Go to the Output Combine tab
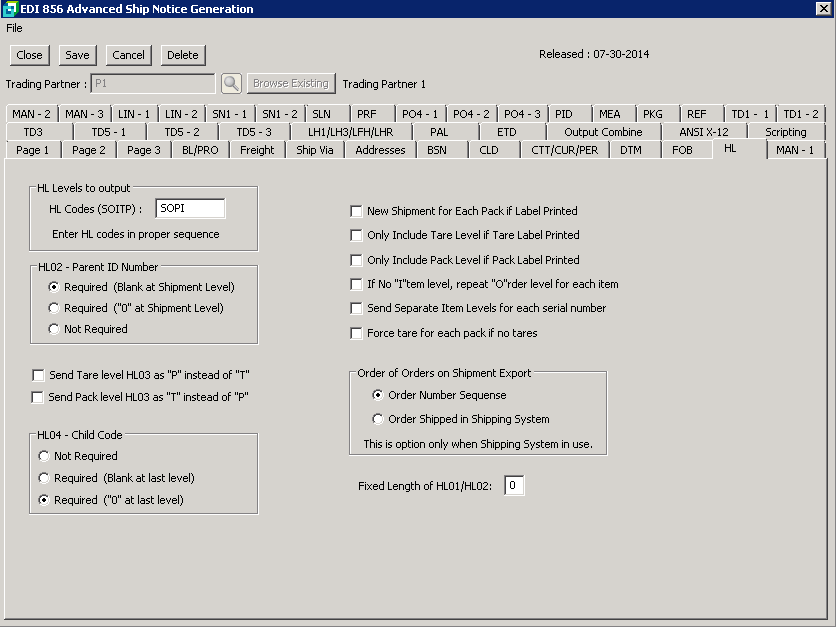 (x=603, y=132)
